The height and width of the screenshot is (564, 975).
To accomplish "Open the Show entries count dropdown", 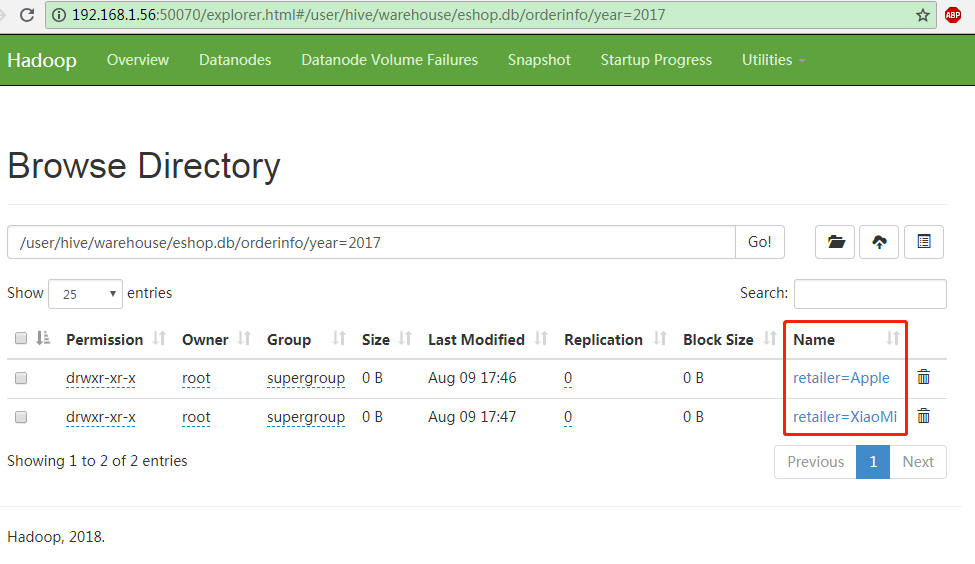I will point(85,294).
